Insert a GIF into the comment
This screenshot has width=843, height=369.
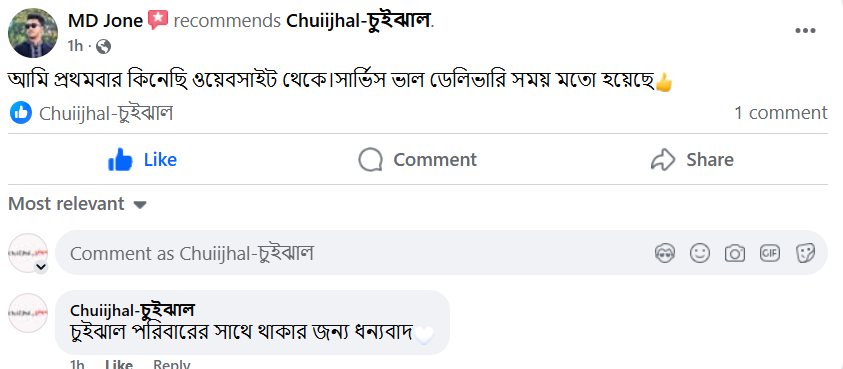(x=769, y=253)
